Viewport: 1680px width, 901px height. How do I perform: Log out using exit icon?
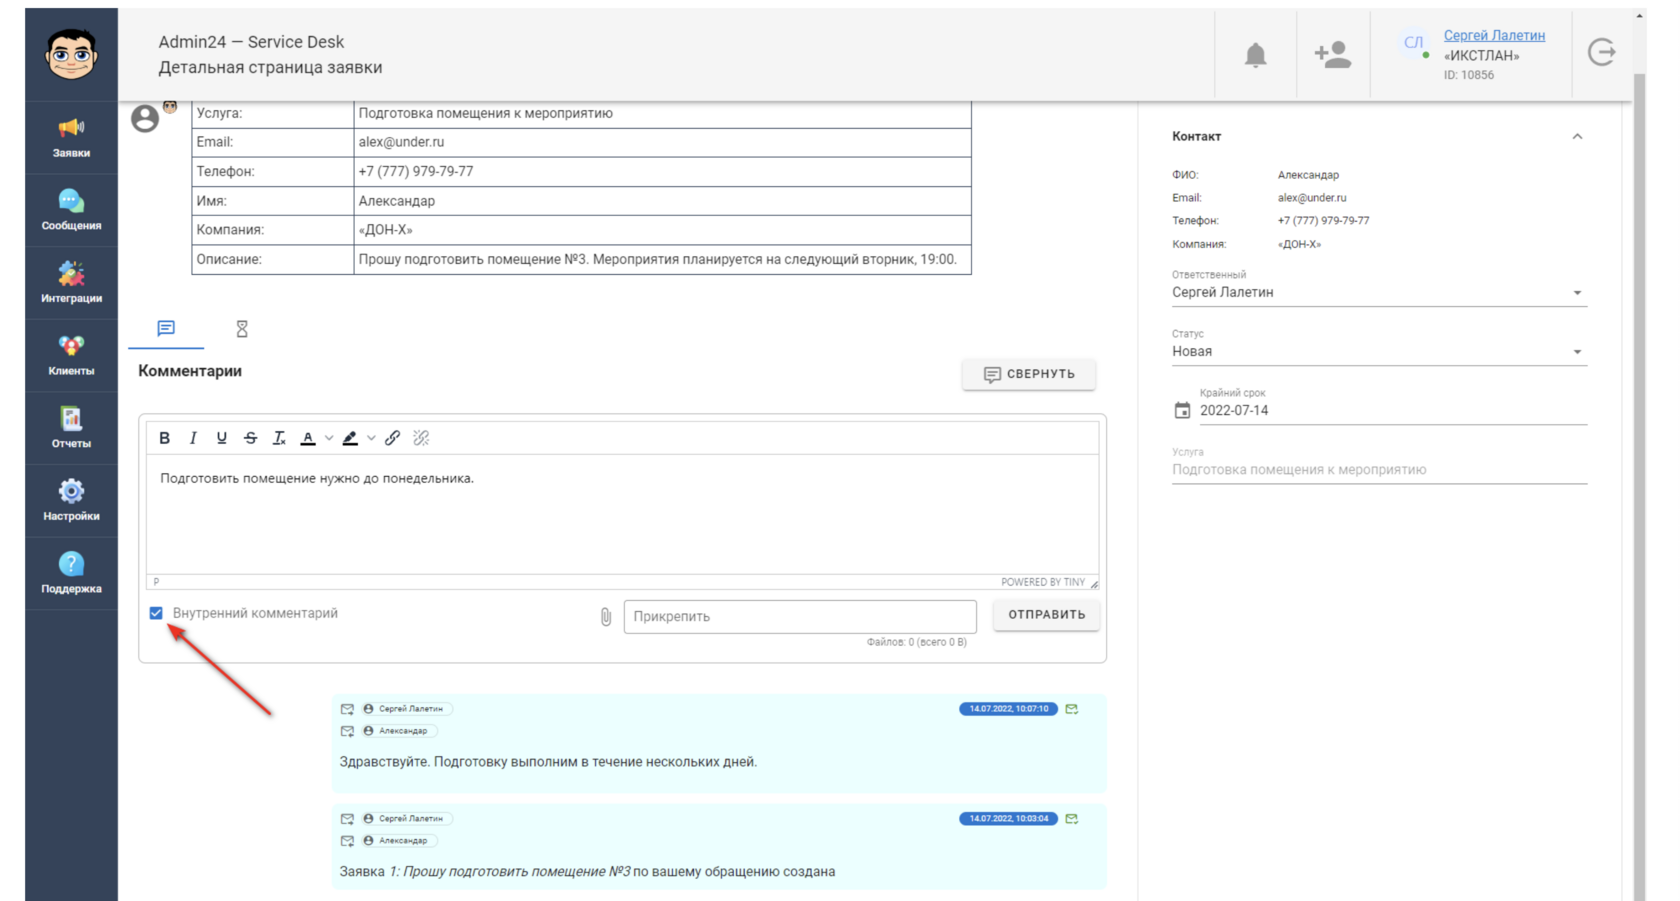(1601, 52)
